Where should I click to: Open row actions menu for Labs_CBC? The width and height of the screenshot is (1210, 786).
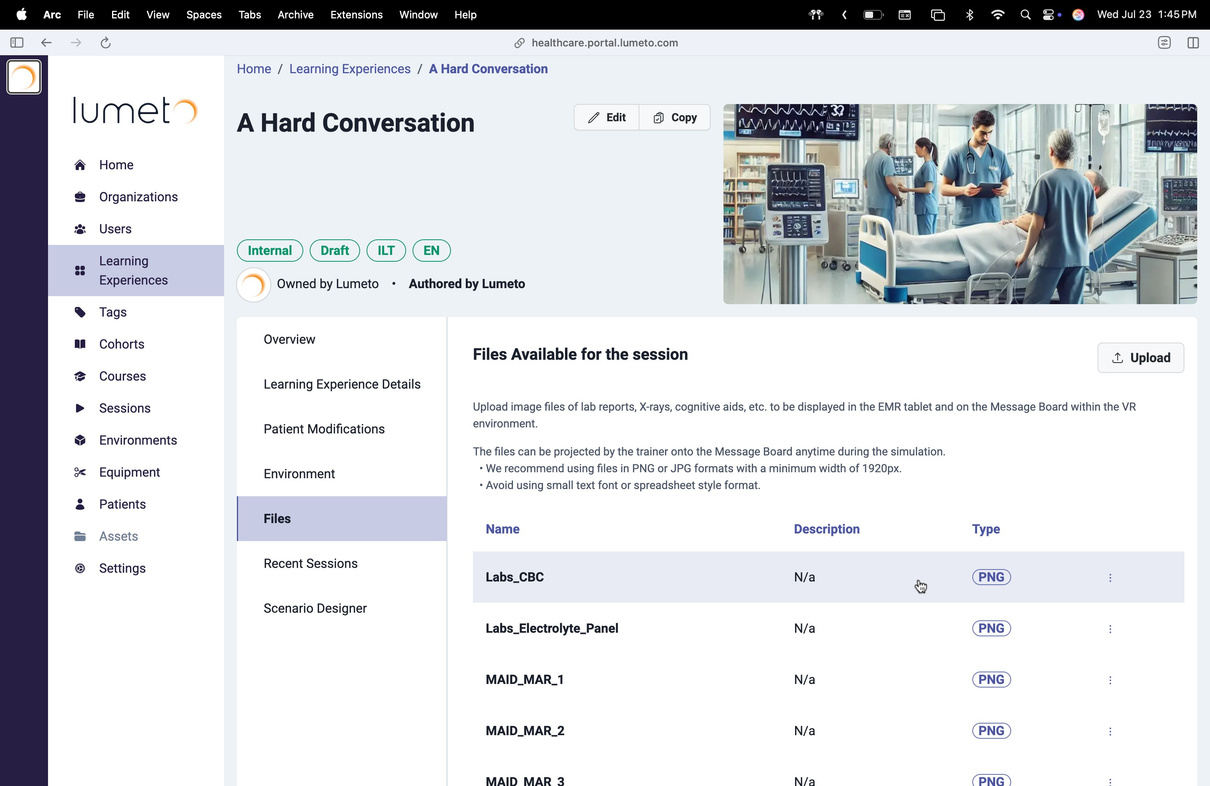[1110, 578]
